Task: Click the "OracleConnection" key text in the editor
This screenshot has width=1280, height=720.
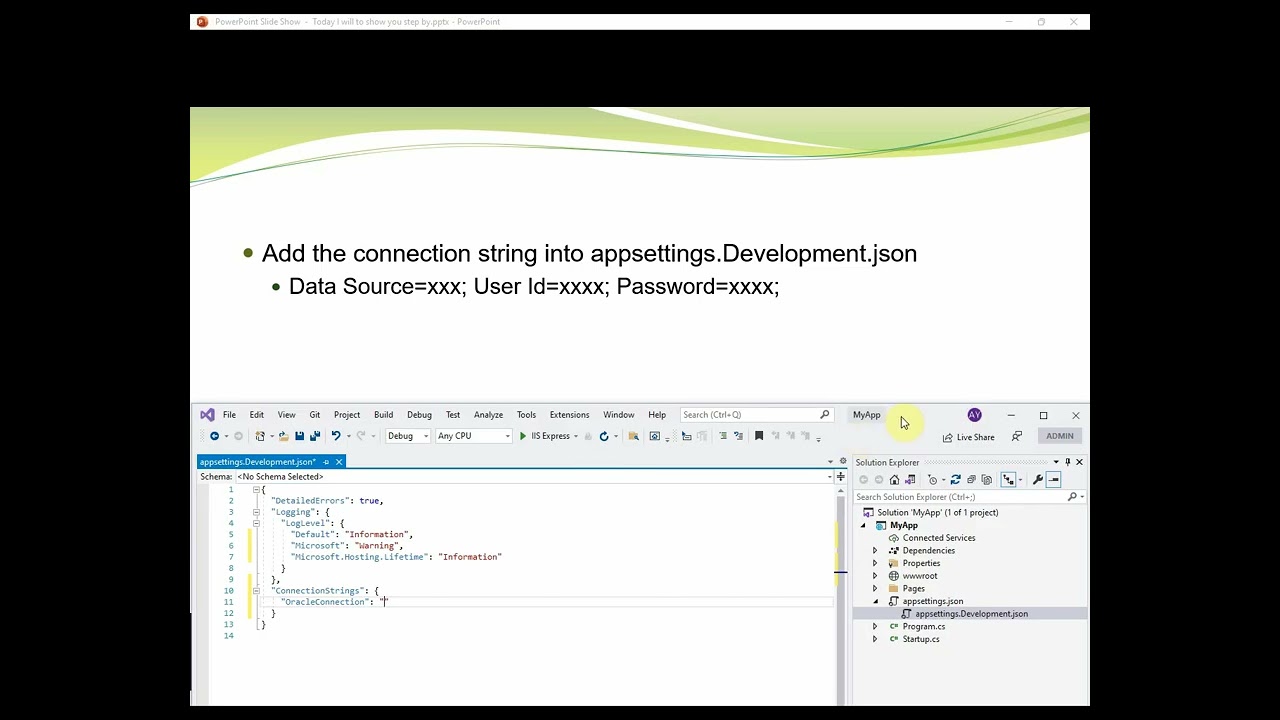Action: click(326, 602)
